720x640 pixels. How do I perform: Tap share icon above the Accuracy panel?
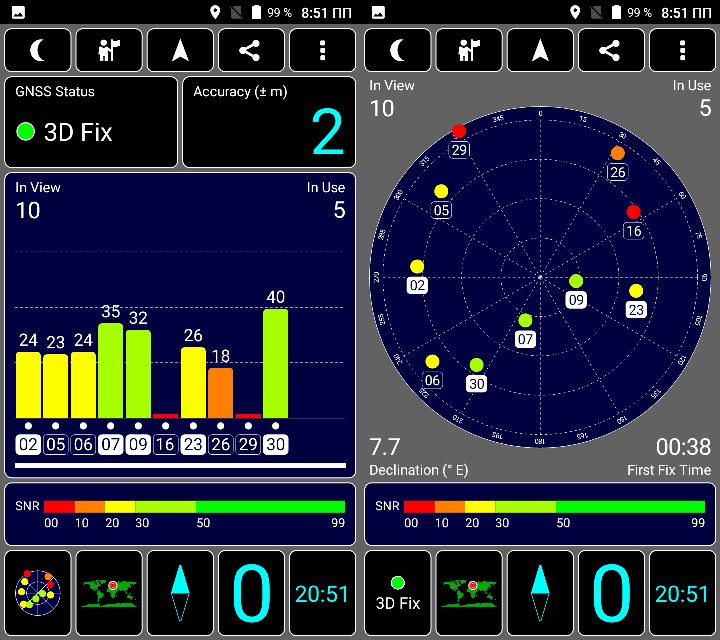coord(251,50)
